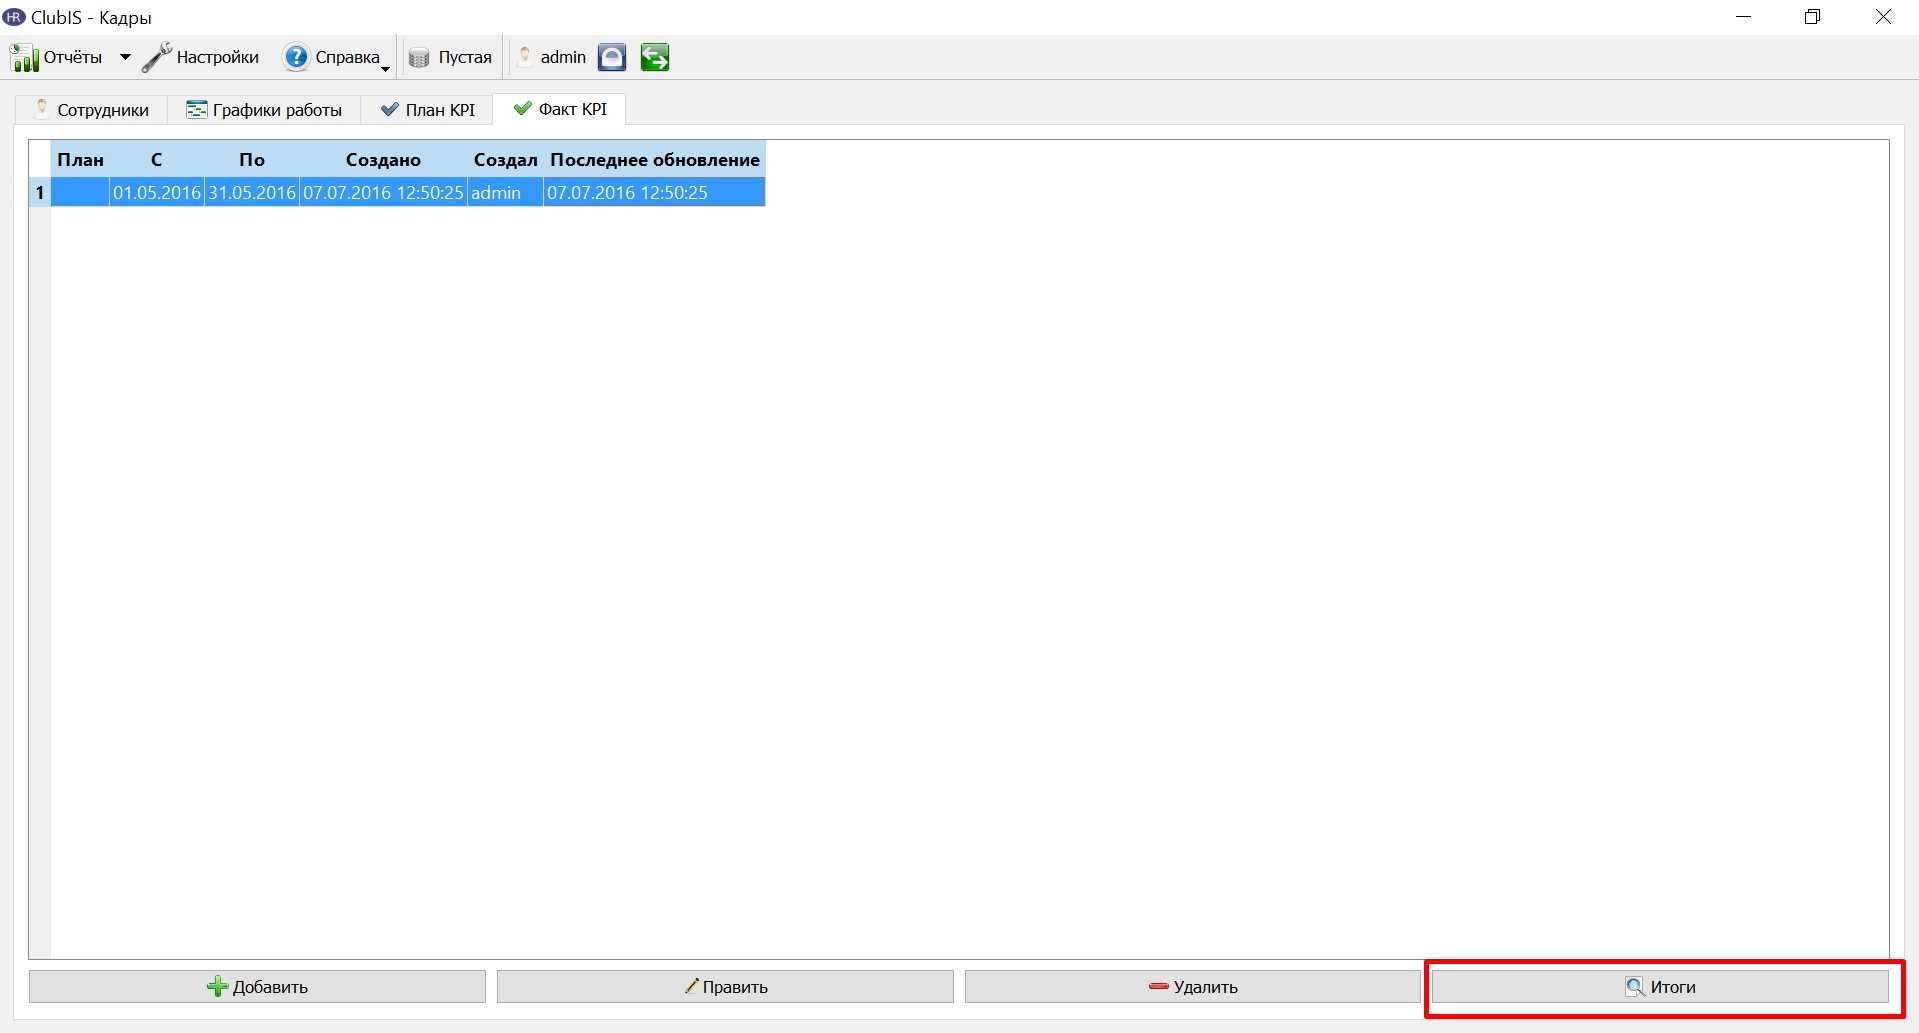Click the blue lock icon
Screen dimensions: 1919x1033
612,58
